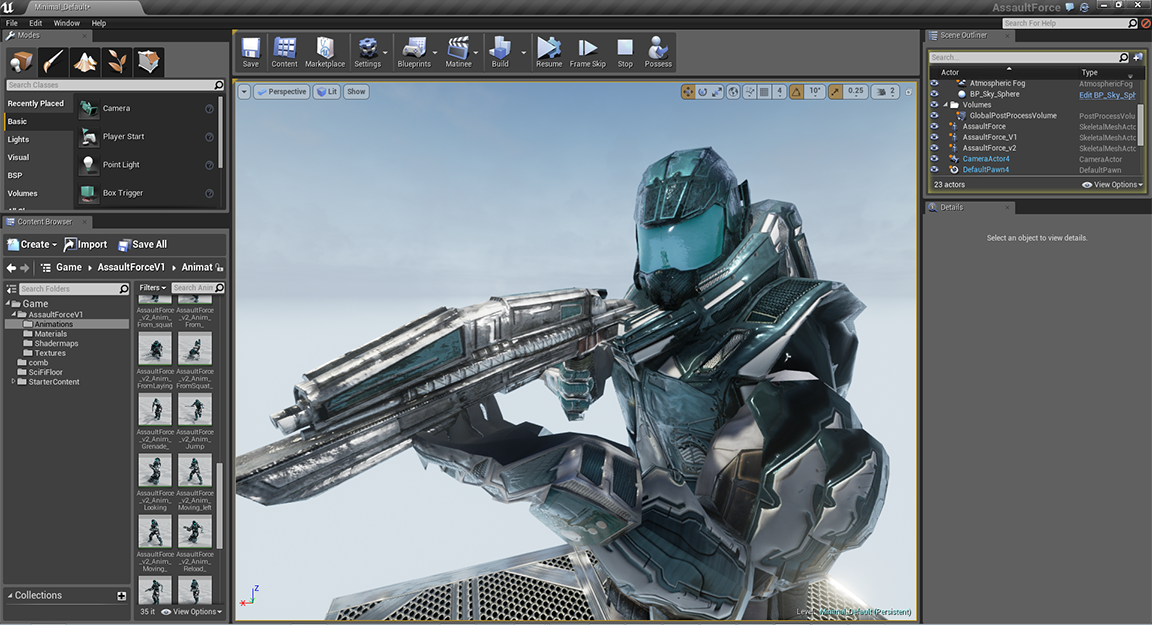Select the scale gizmo viewport icon
1152x625 pixels.
click(x=717, y=92)
